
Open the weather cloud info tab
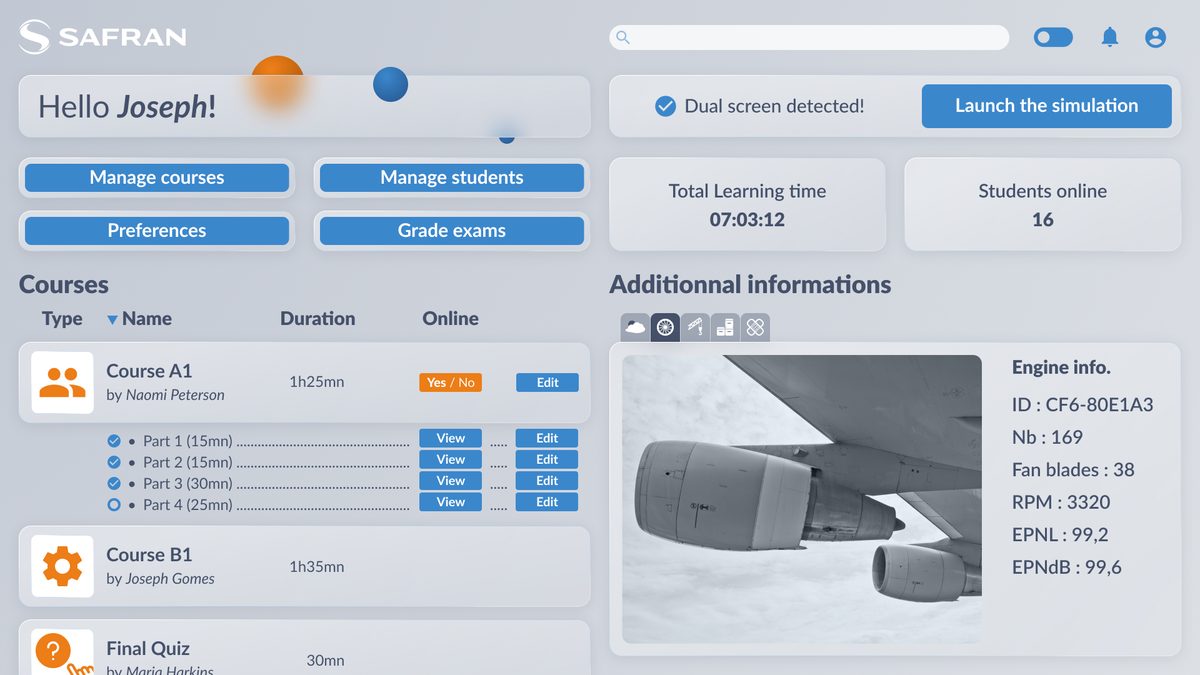635,327
